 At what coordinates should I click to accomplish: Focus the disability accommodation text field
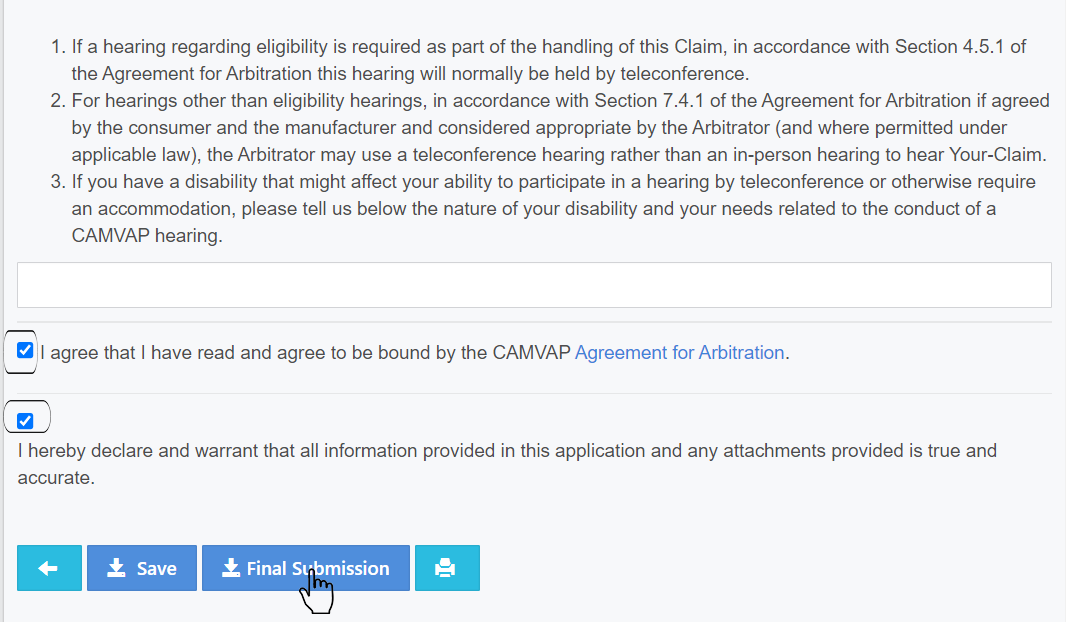point(534,285)
